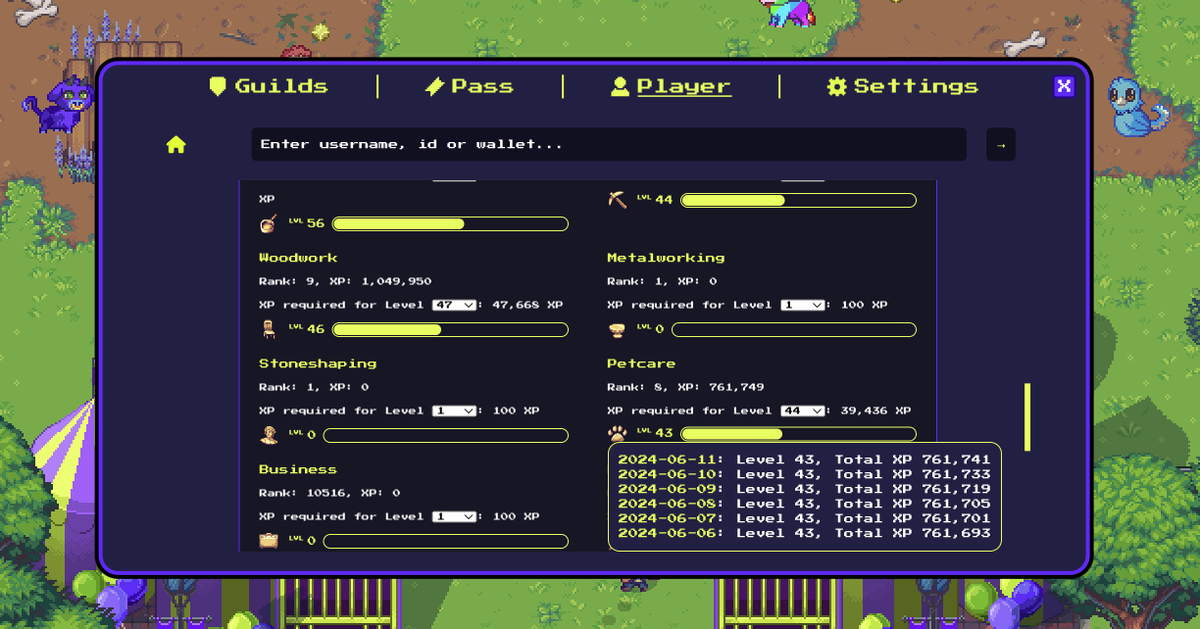The image size is (1200, 629).
Task: Switch to the Player tab
Action: click(x=671, y=87)
